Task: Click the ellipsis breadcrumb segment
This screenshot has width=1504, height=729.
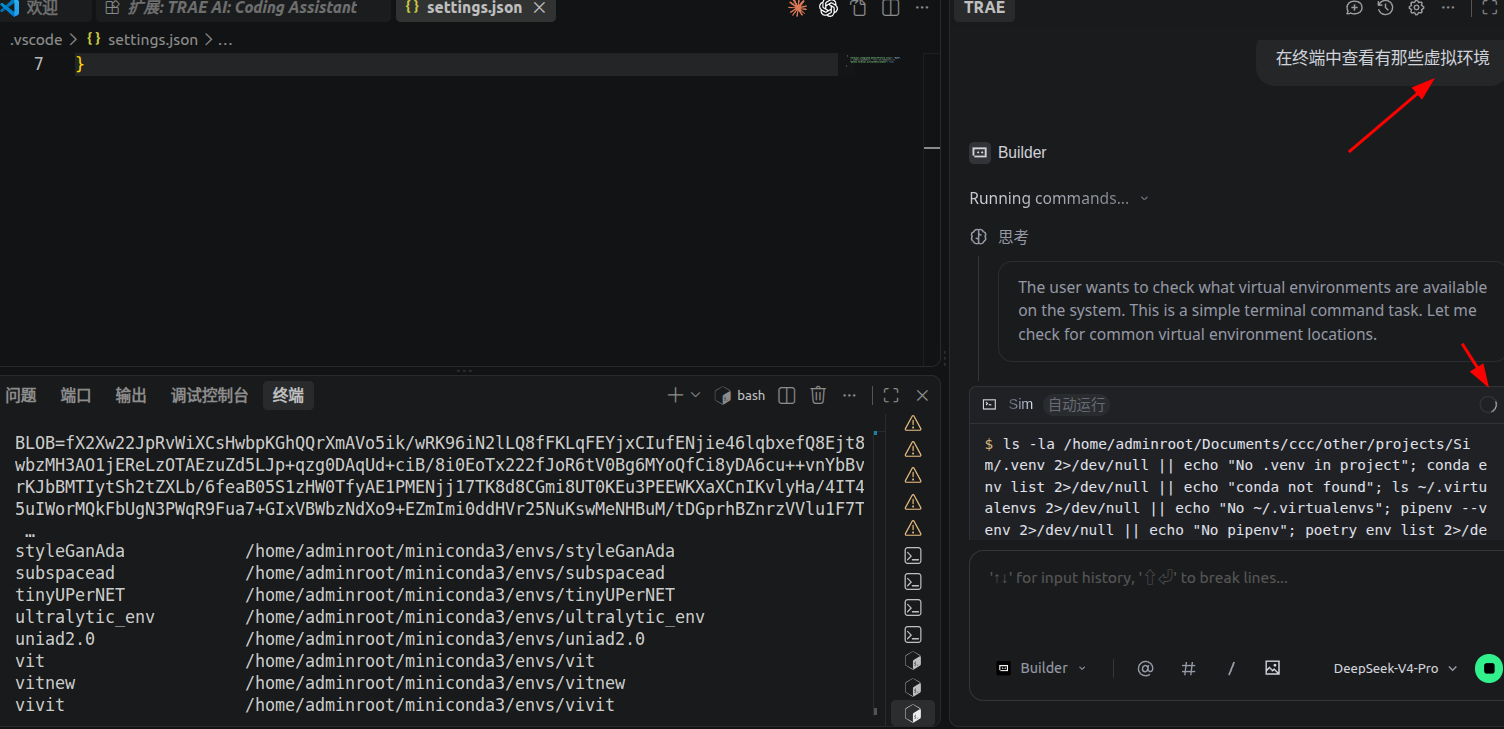Action: [225, 41]
